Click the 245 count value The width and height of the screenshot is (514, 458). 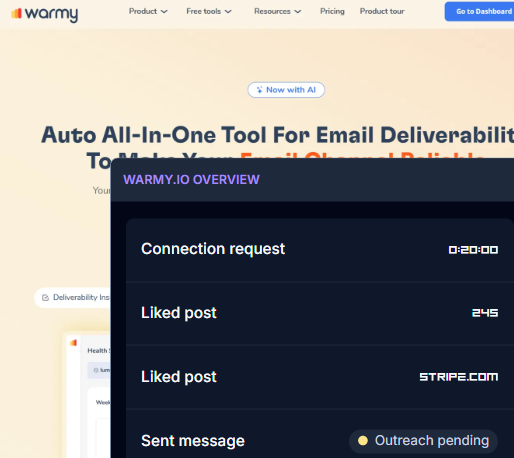[x=485, y=313]
